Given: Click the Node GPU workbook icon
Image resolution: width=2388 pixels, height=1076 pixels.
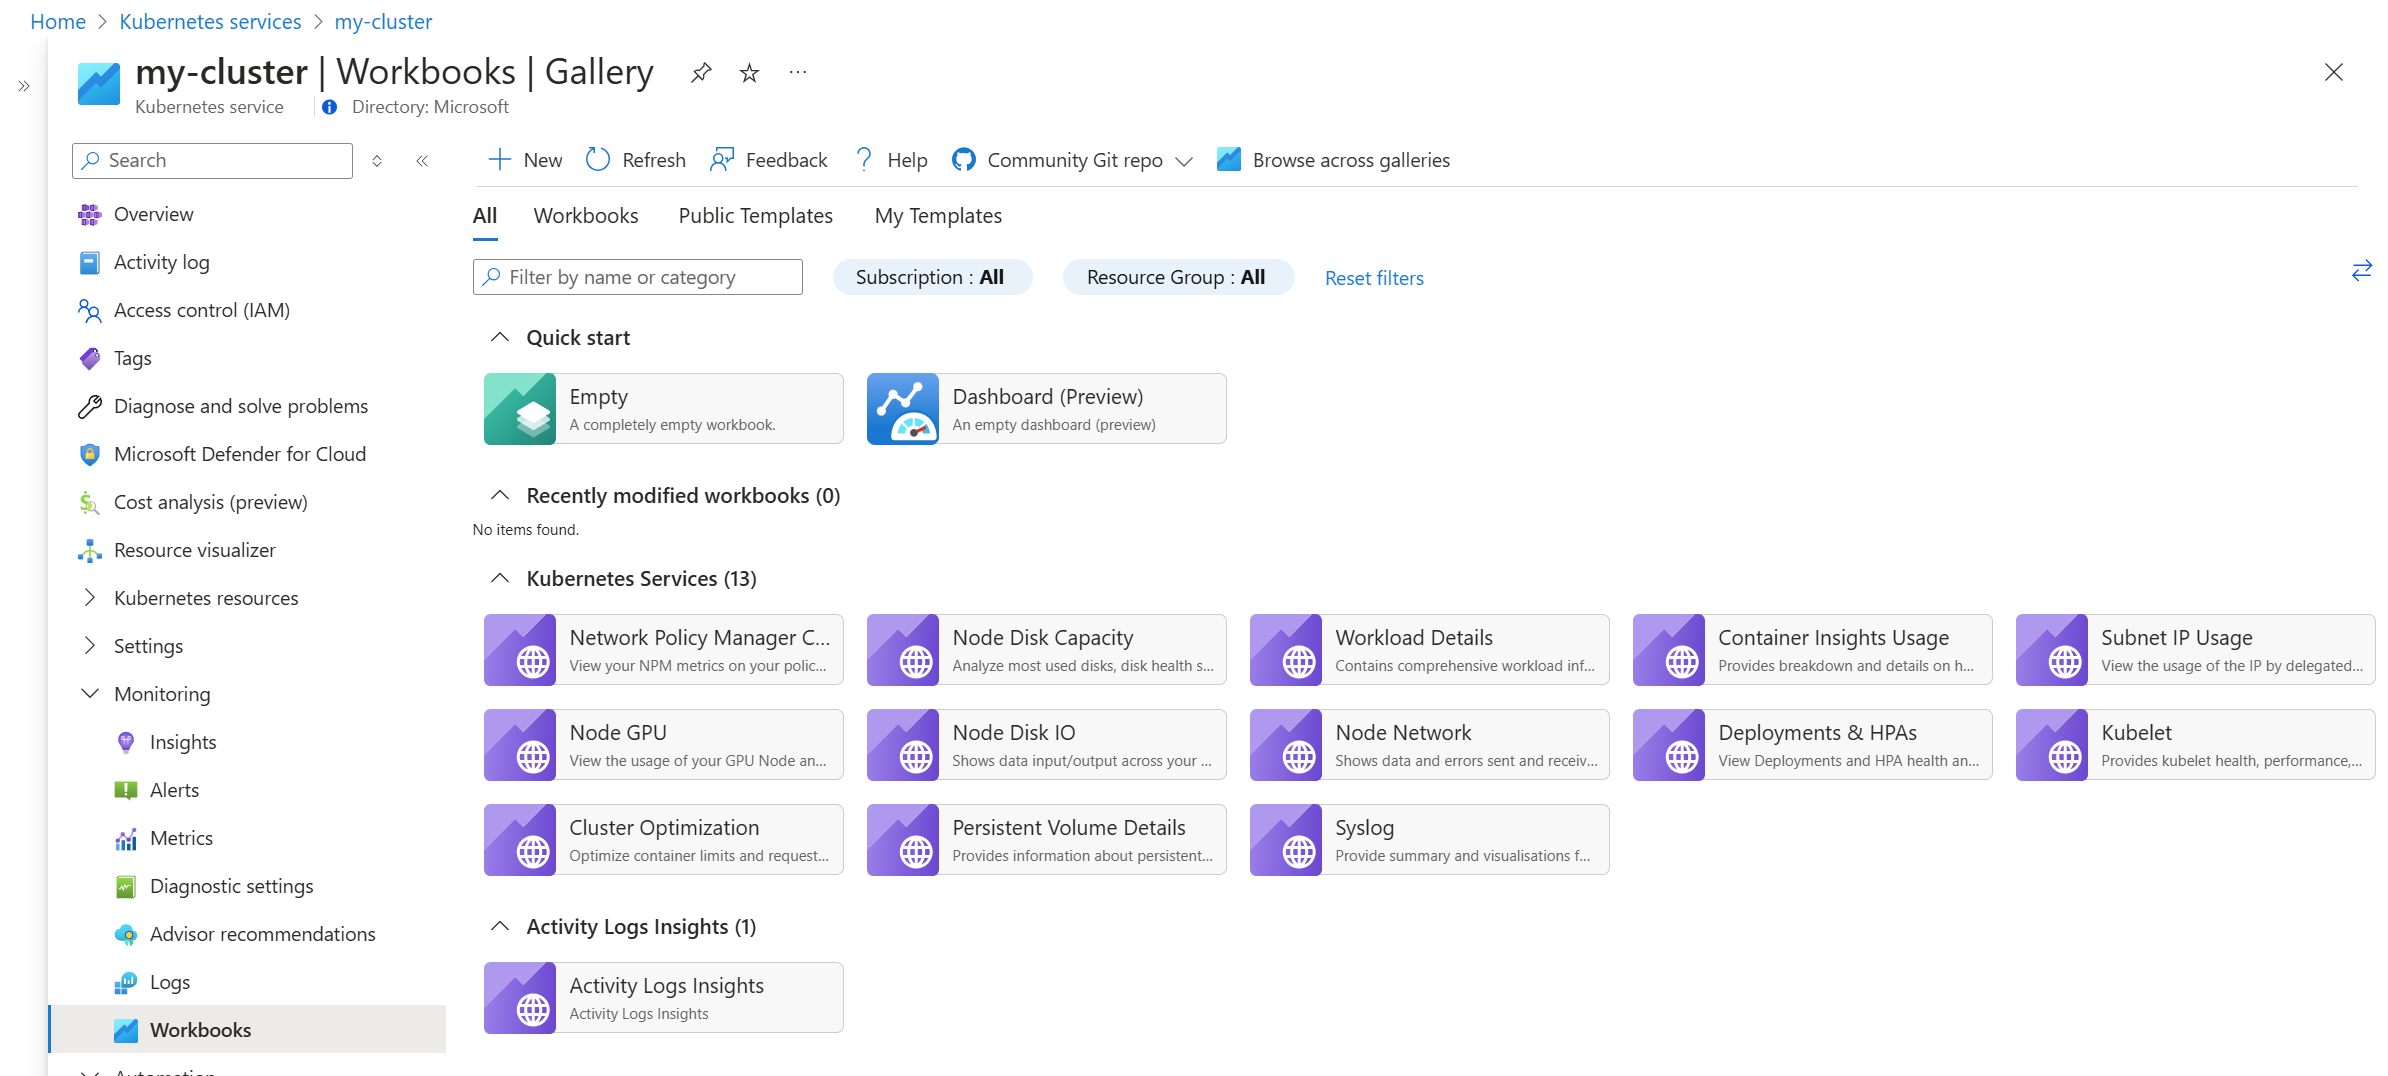Looking at the screenshot, I should pyautogui.click(x=520, y=745).
